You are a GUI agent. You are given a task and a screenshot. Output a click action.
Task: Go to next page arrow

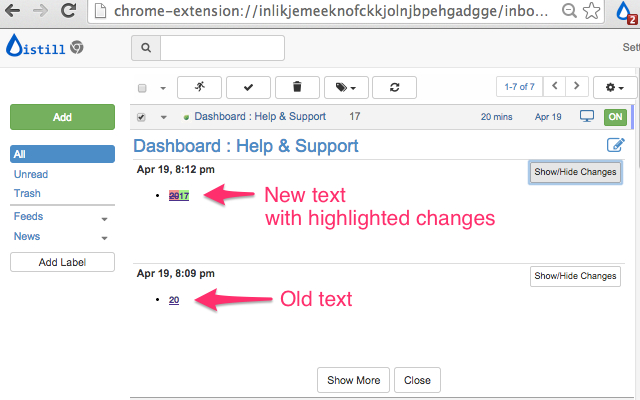pyautogui.click(x=577, y=87)
